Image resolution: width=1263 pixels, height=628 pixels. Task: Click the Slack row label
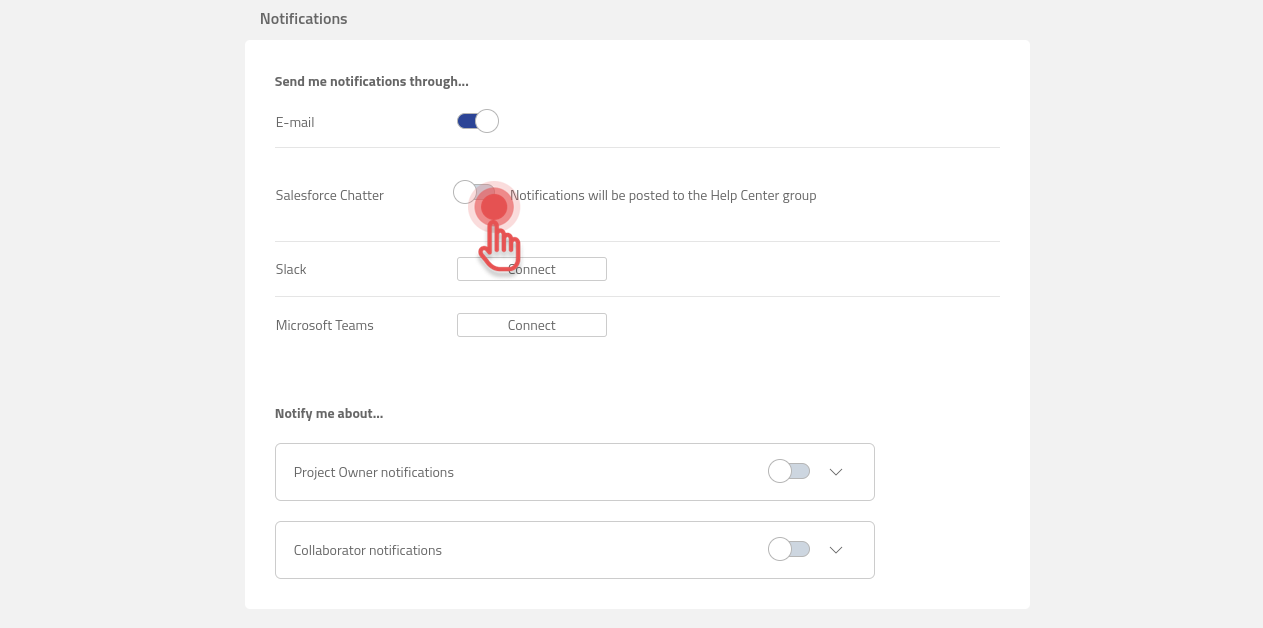click(x=290, y=268)
